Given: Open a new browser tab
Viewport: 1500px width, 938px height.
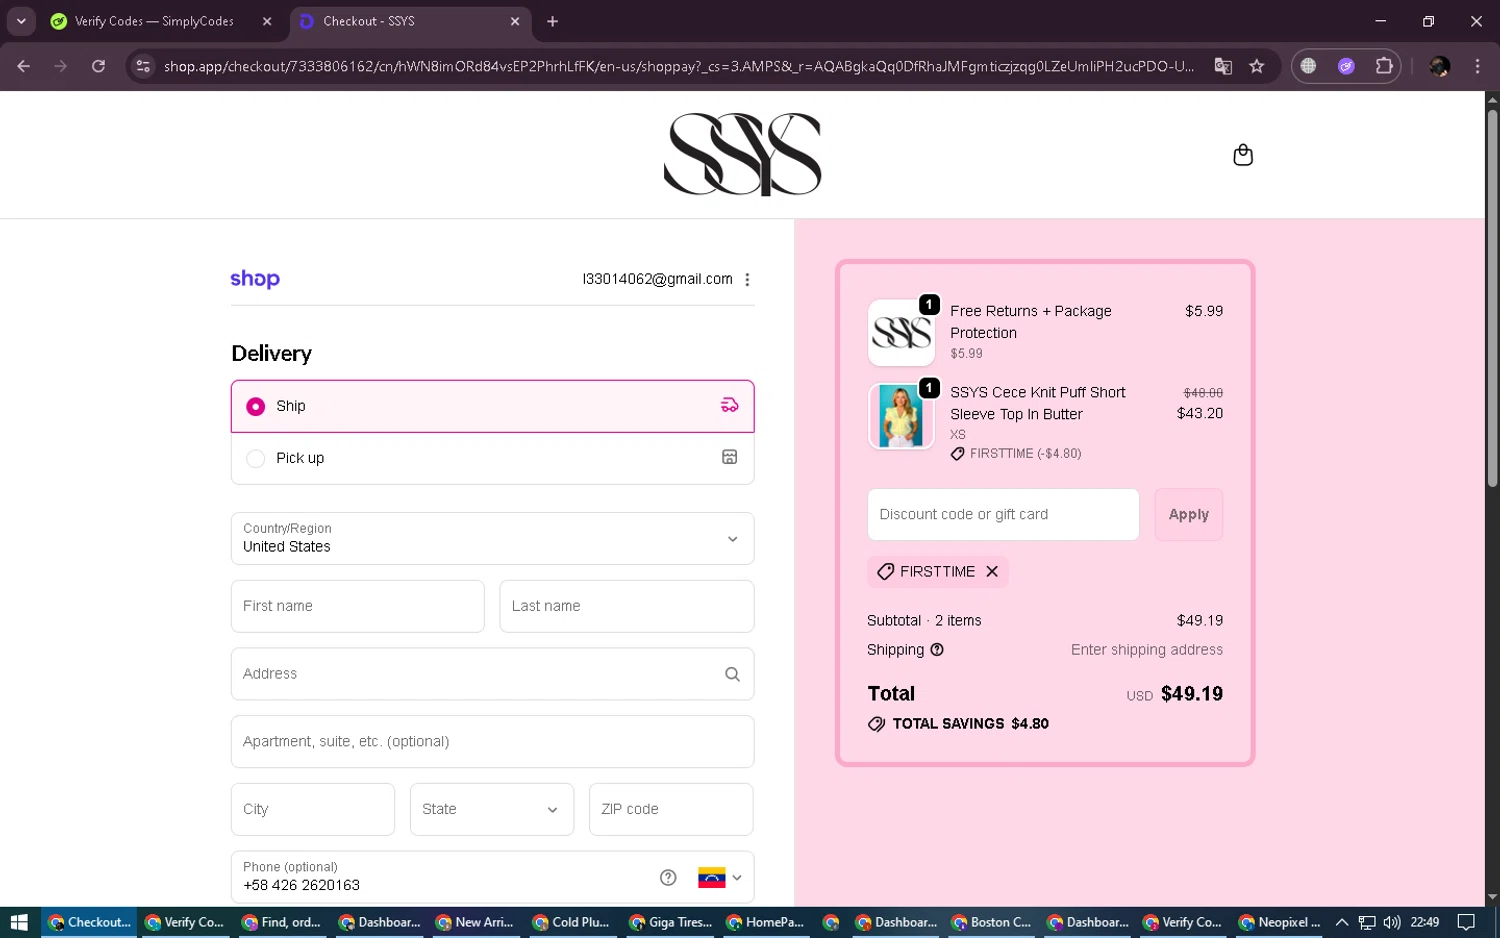Looking at the screenshot, I should coord(552,21).
